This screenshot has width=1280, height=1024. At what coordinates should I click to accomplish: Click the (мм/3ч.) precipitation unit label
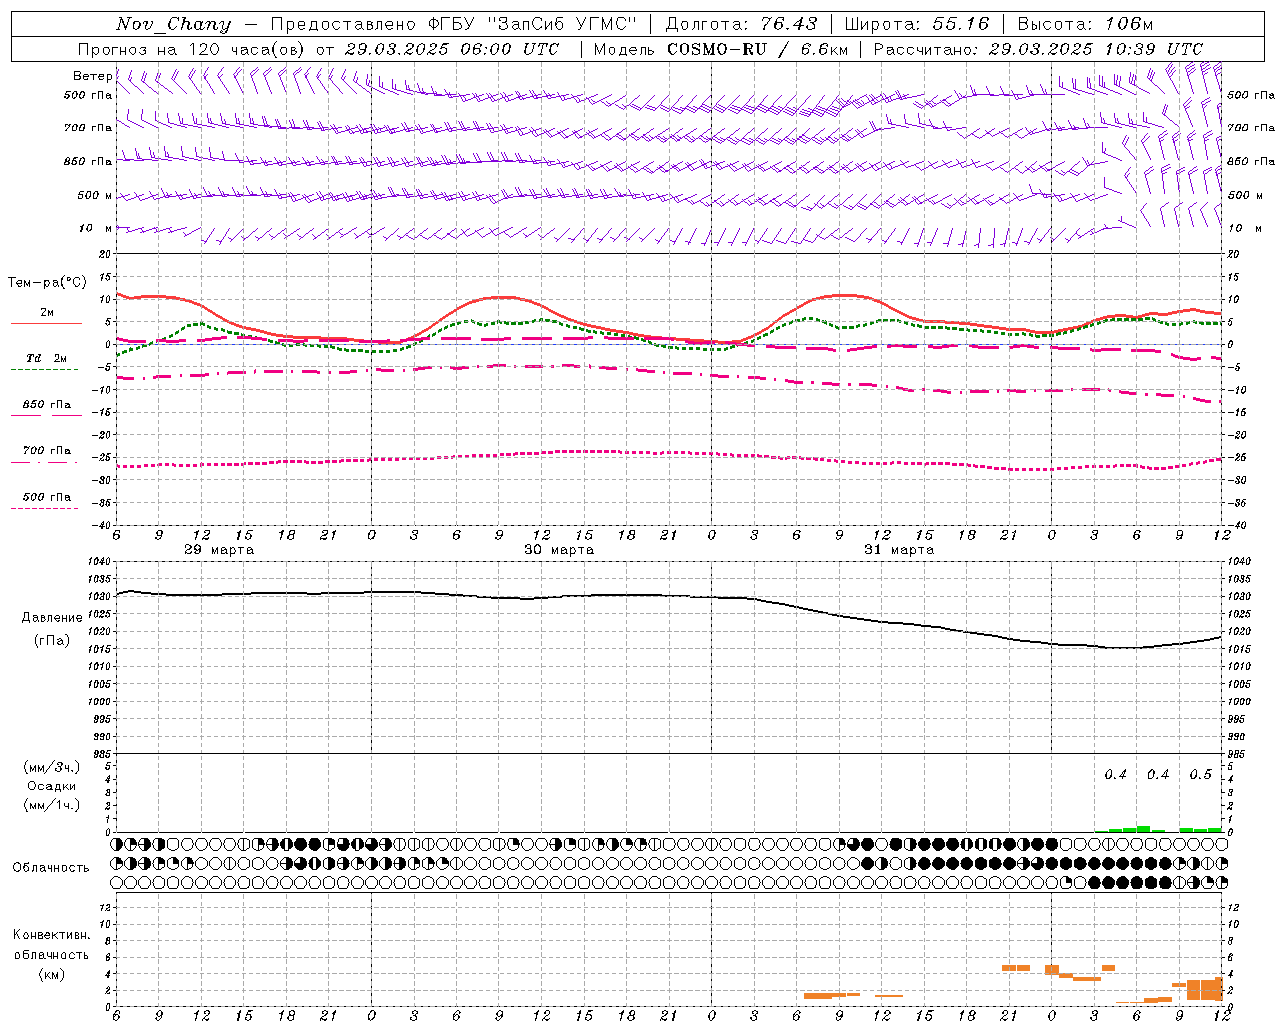coord(52,768)
